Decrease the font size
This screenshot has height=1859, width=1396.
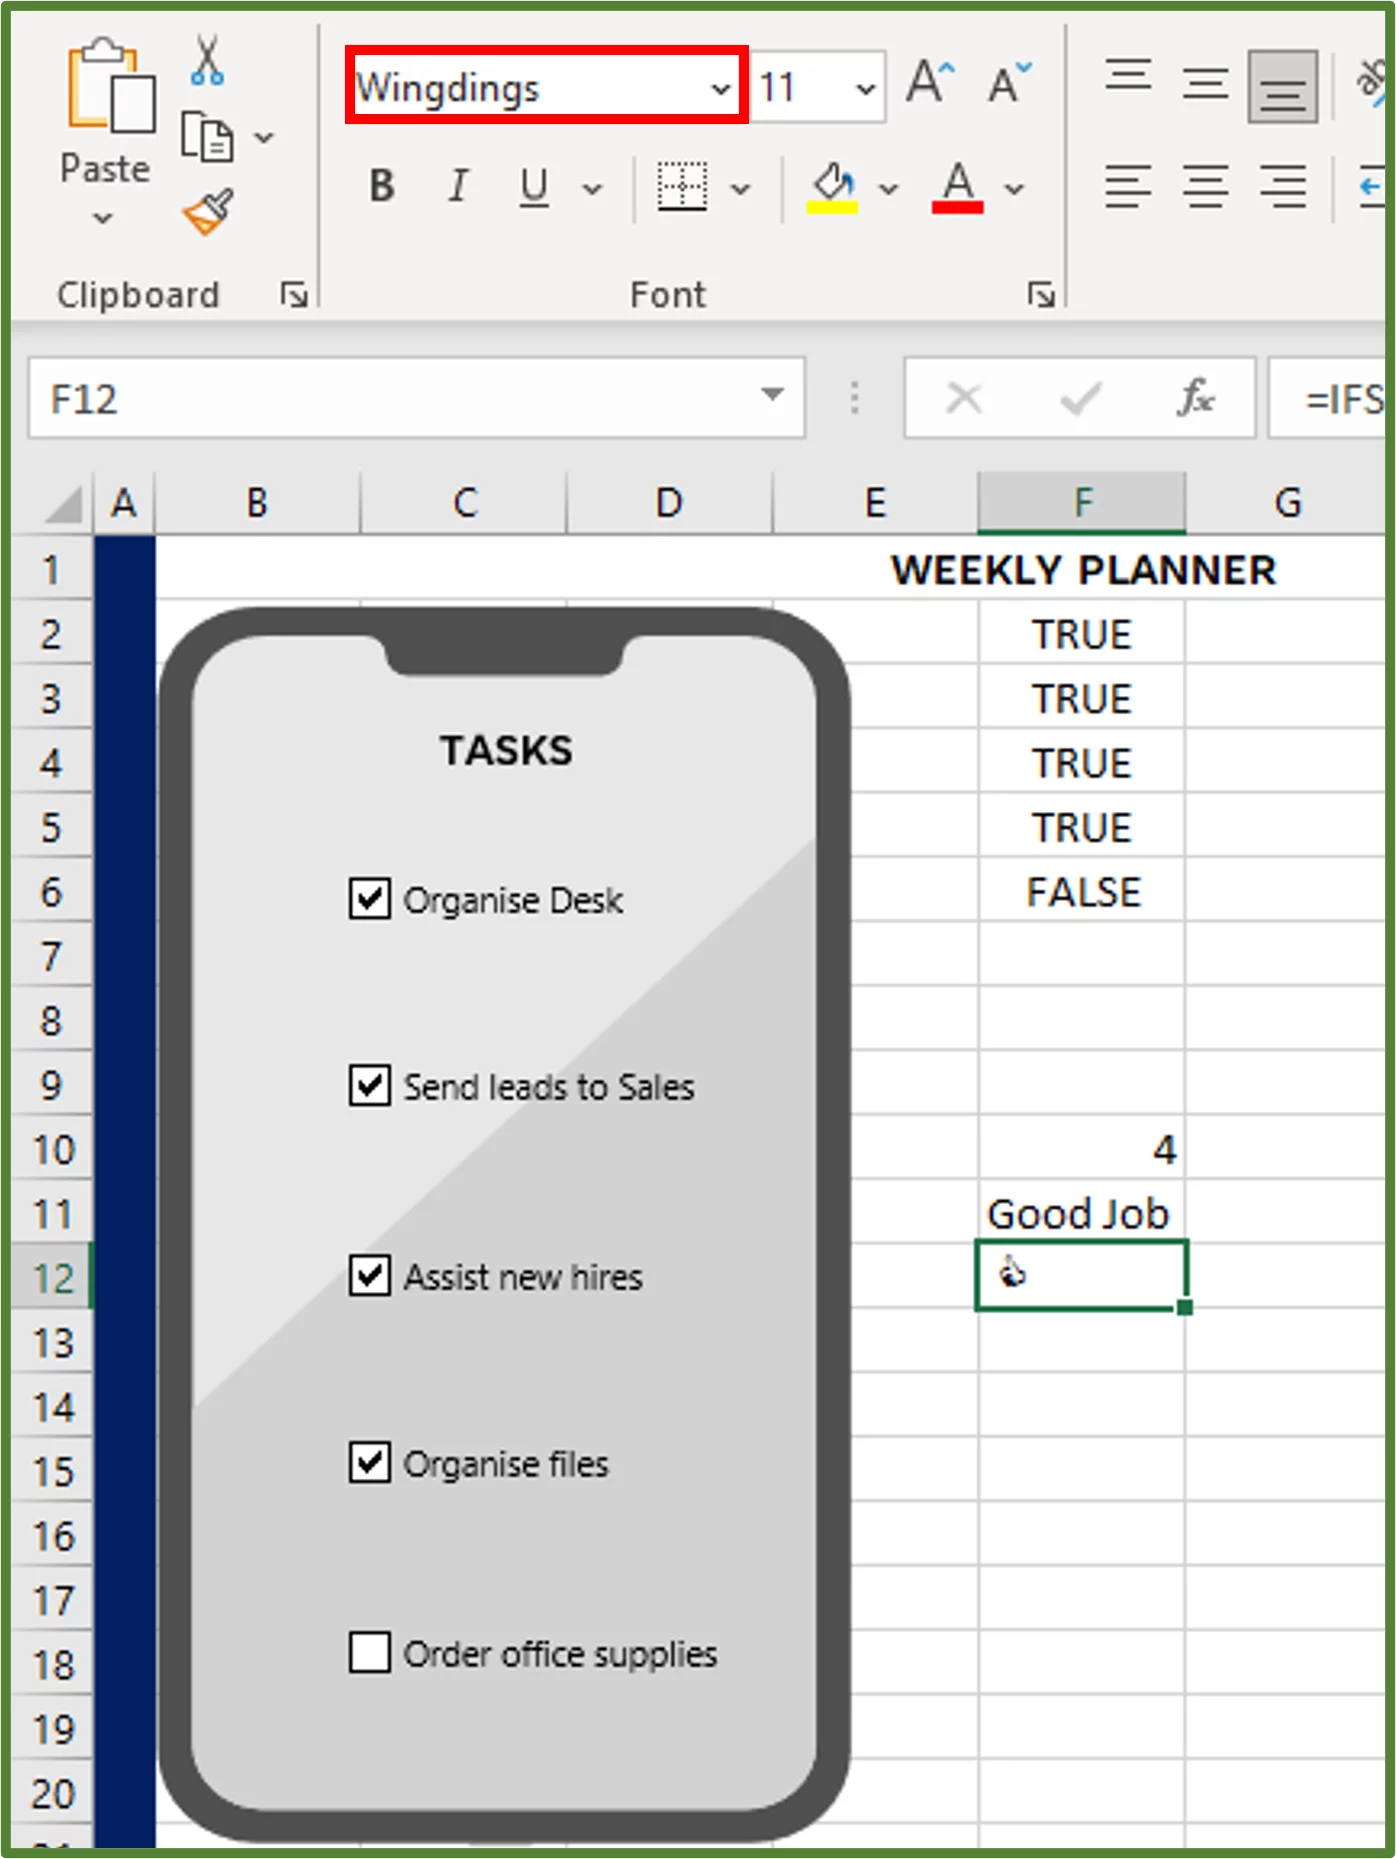(1005, 84)
